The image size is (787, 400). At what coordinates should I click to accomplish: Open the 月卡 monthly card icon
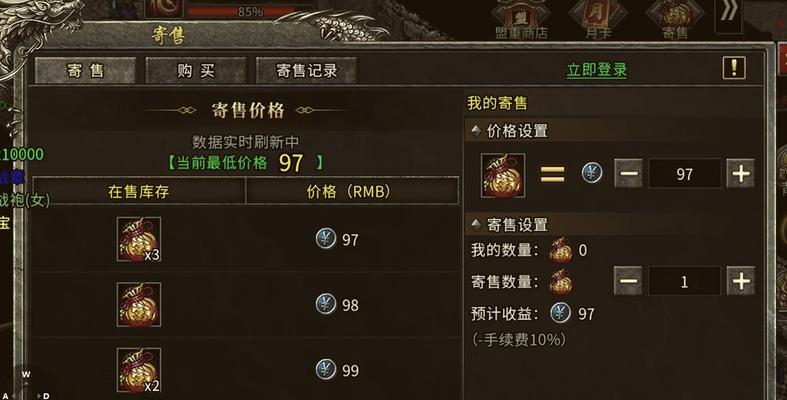[x=598, y=20]
